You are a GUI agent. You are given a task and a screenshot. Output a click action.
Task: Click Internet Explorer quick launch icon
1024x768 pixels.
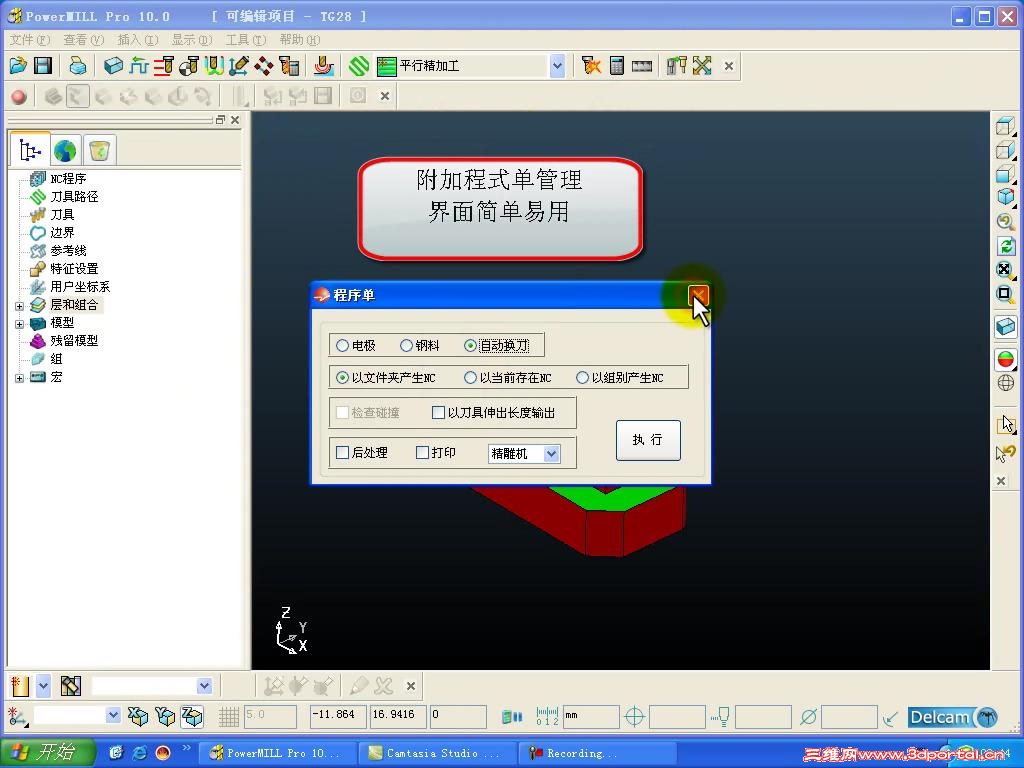pos(139,753)
